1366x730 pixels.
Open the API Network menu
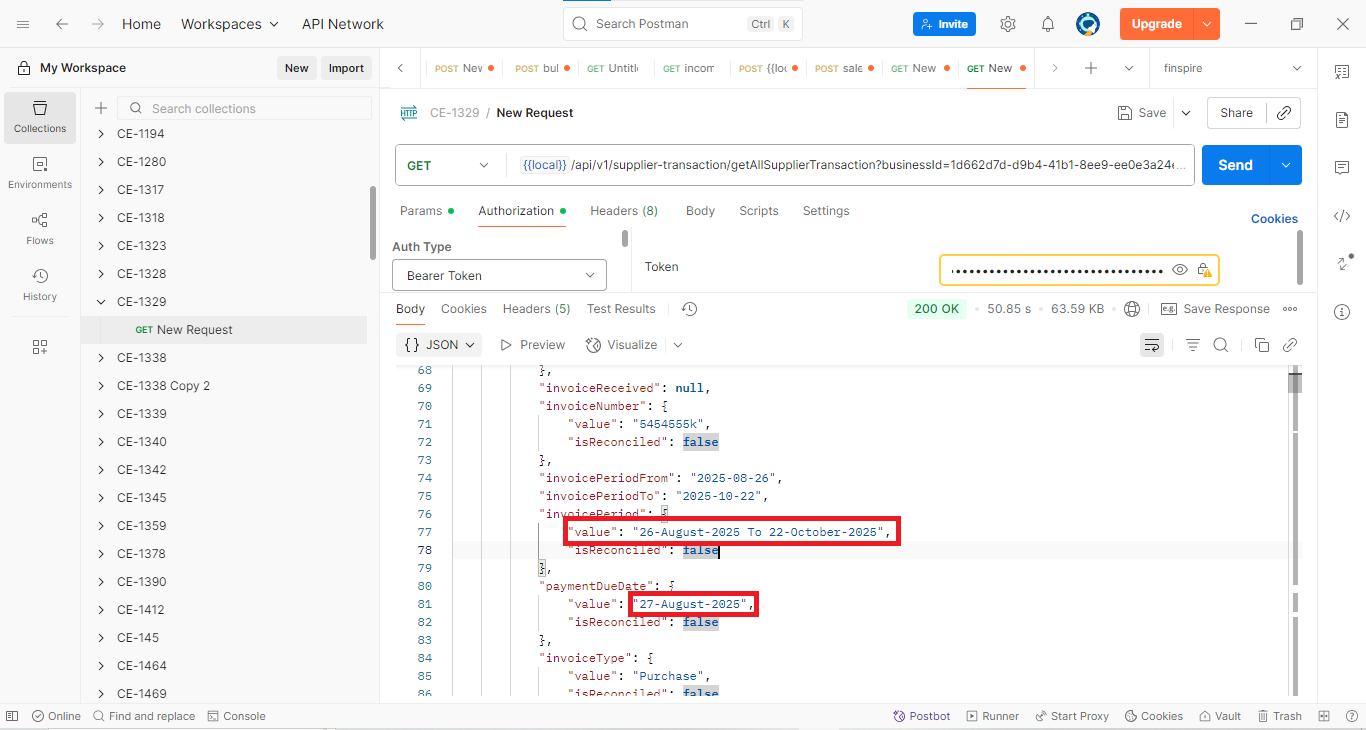tap(343, 24)
